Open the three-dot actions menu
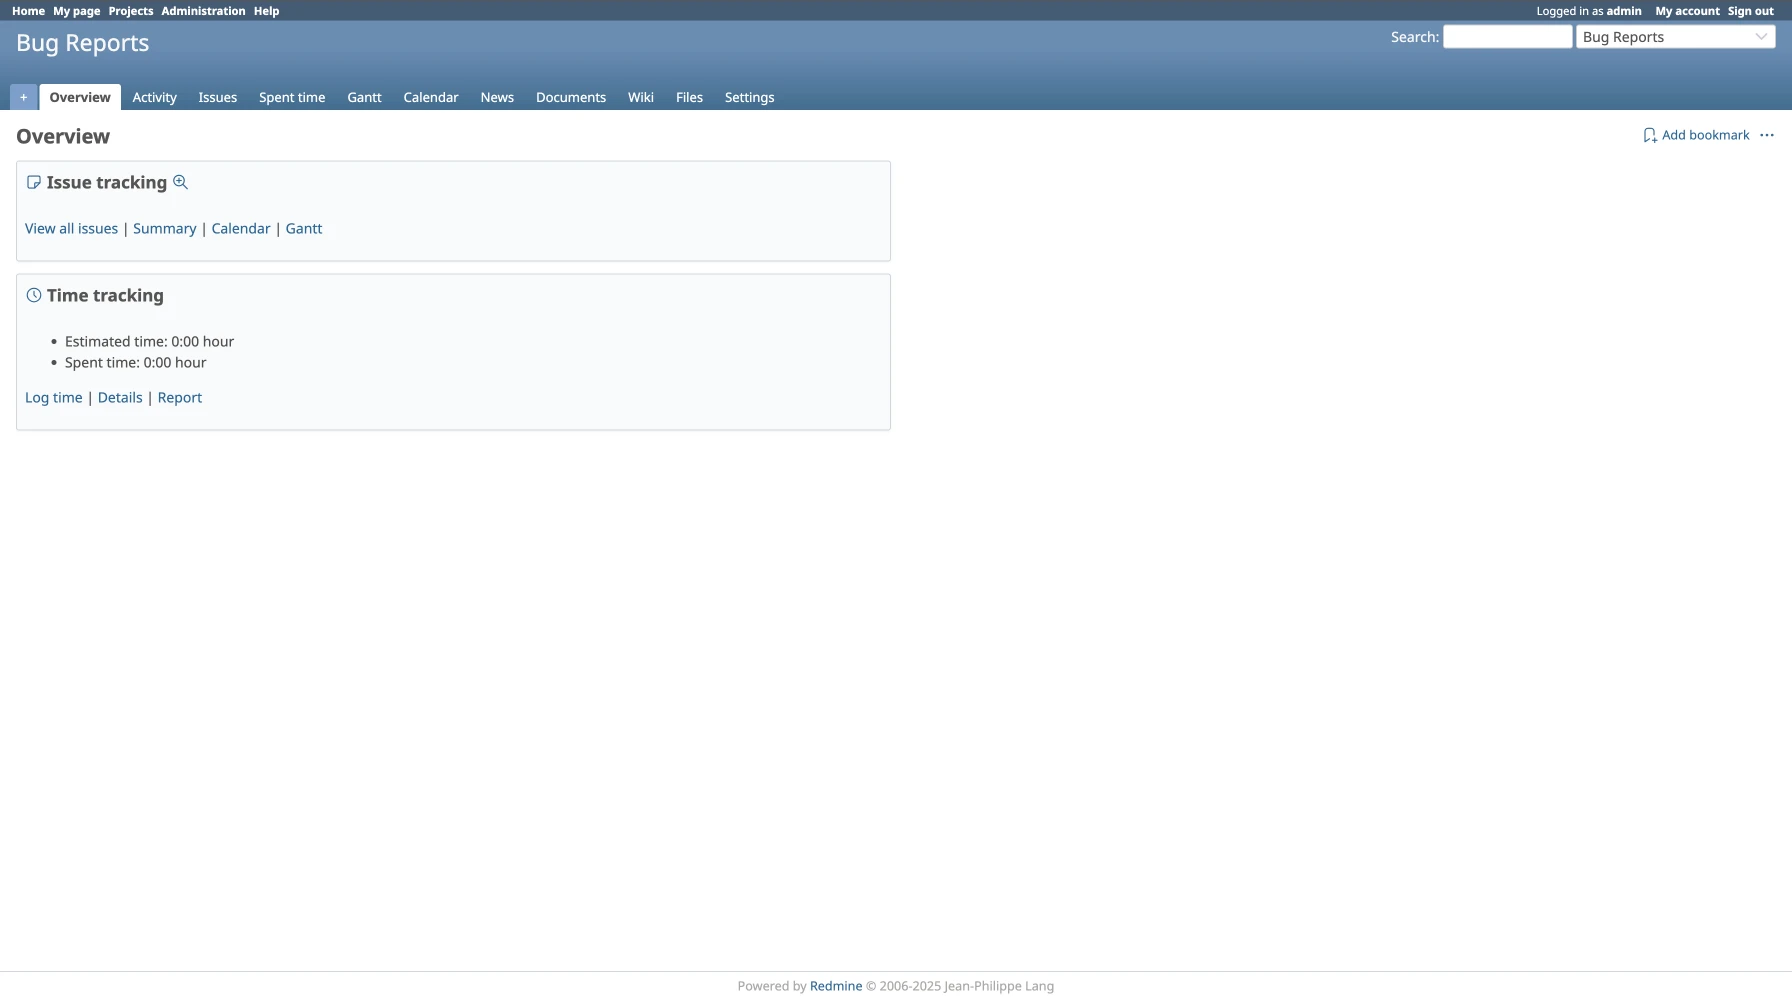The width and height of the screenshot is (1792, 999). point(1766,135)
